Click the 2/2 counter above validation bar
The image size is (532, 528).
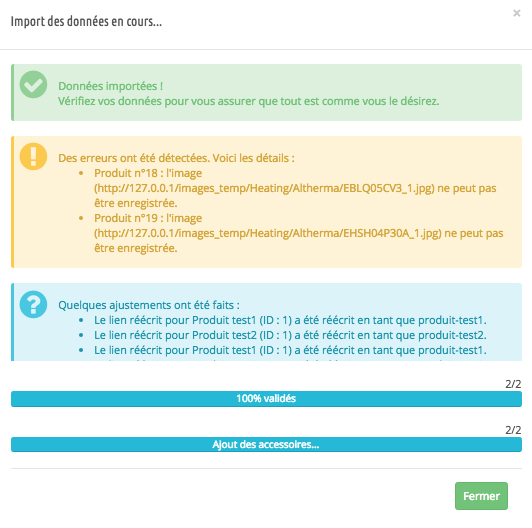point(513,384)
